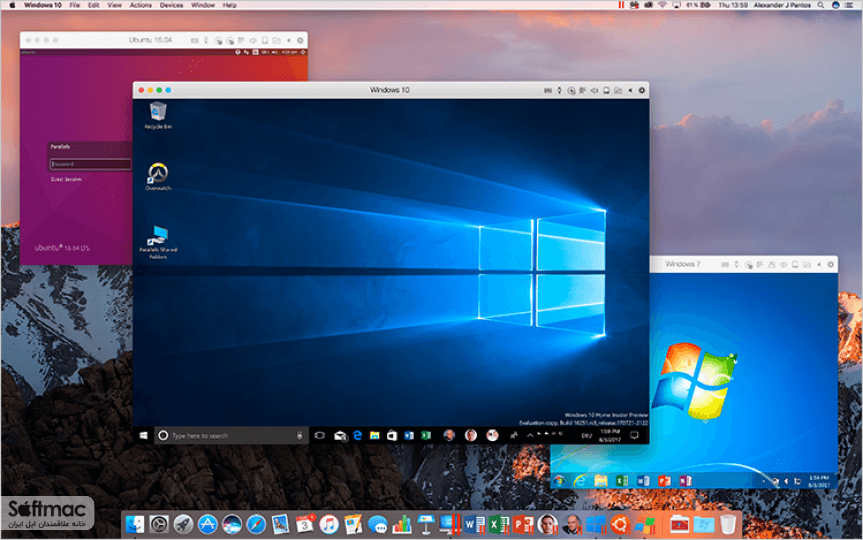
Task: Launch Internet Explorer on Windows 7 taskbar
Action: [x=579, y=481]
